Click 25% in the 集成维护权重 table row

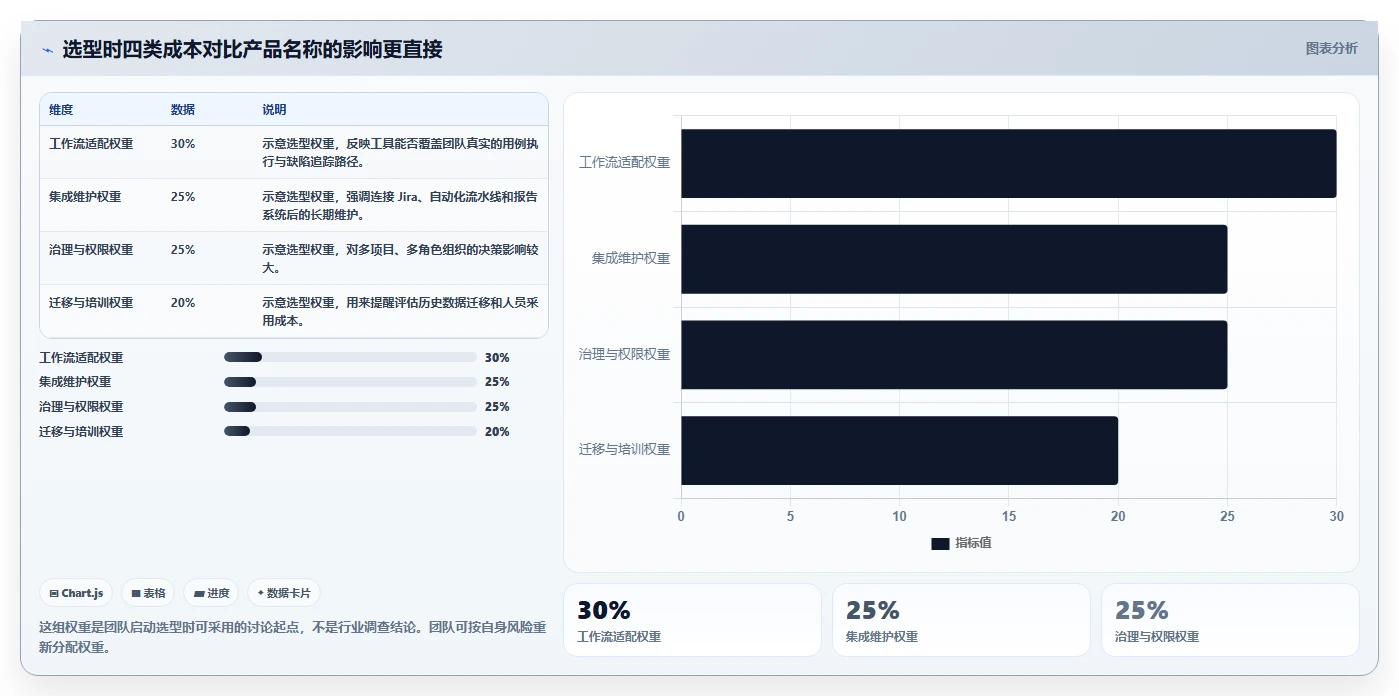(x=183, y=197)
